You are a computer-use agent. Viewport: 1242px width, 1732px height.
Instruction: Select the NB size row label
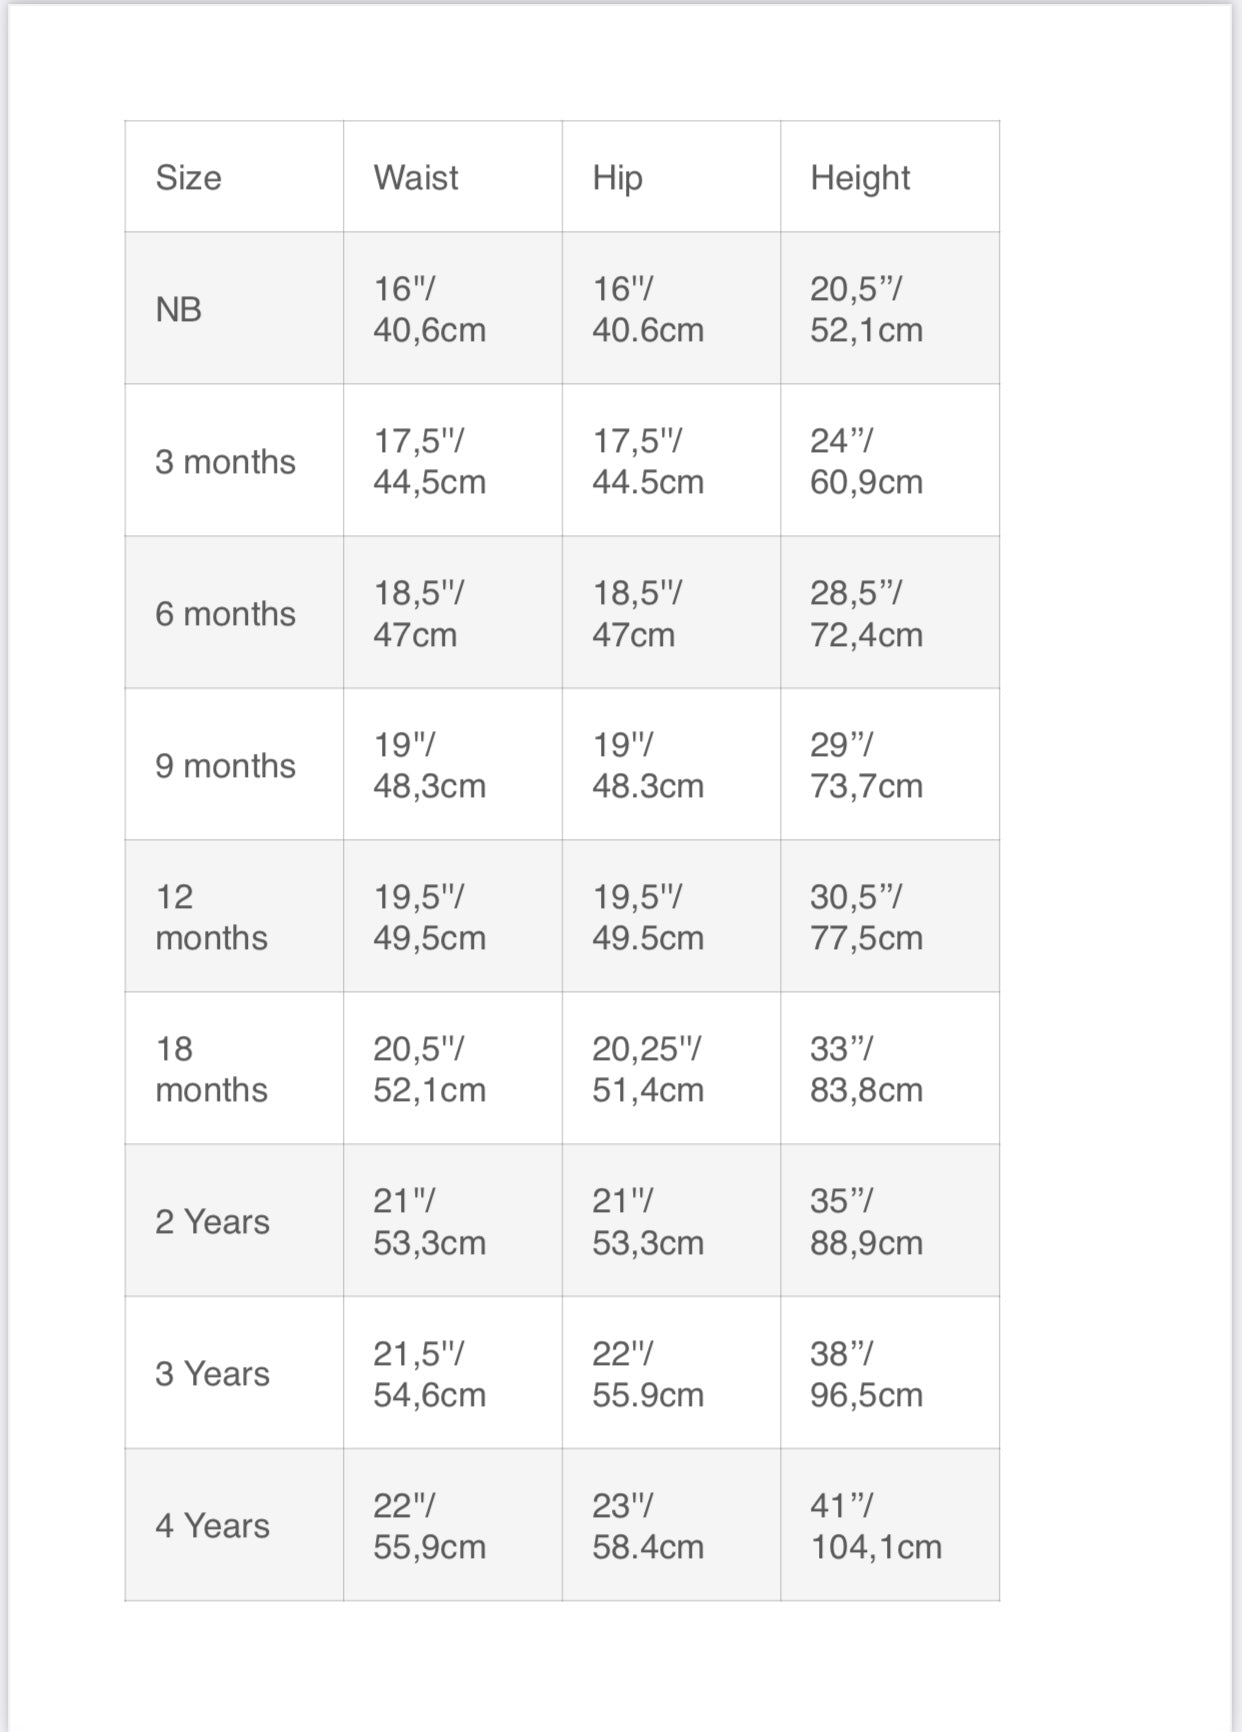(179, 310)
